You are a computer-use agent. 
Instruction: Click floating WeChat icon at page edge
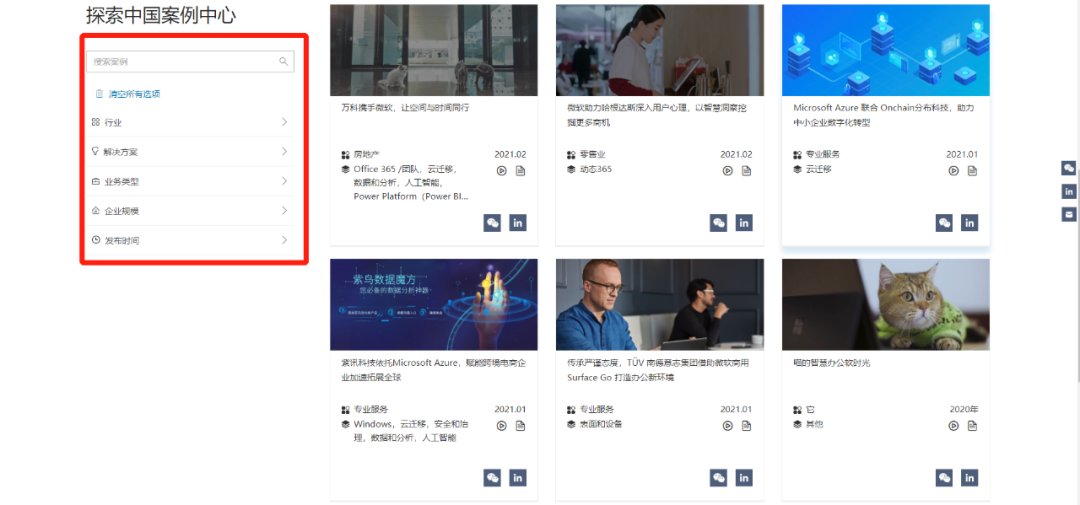pos(1068,167)
